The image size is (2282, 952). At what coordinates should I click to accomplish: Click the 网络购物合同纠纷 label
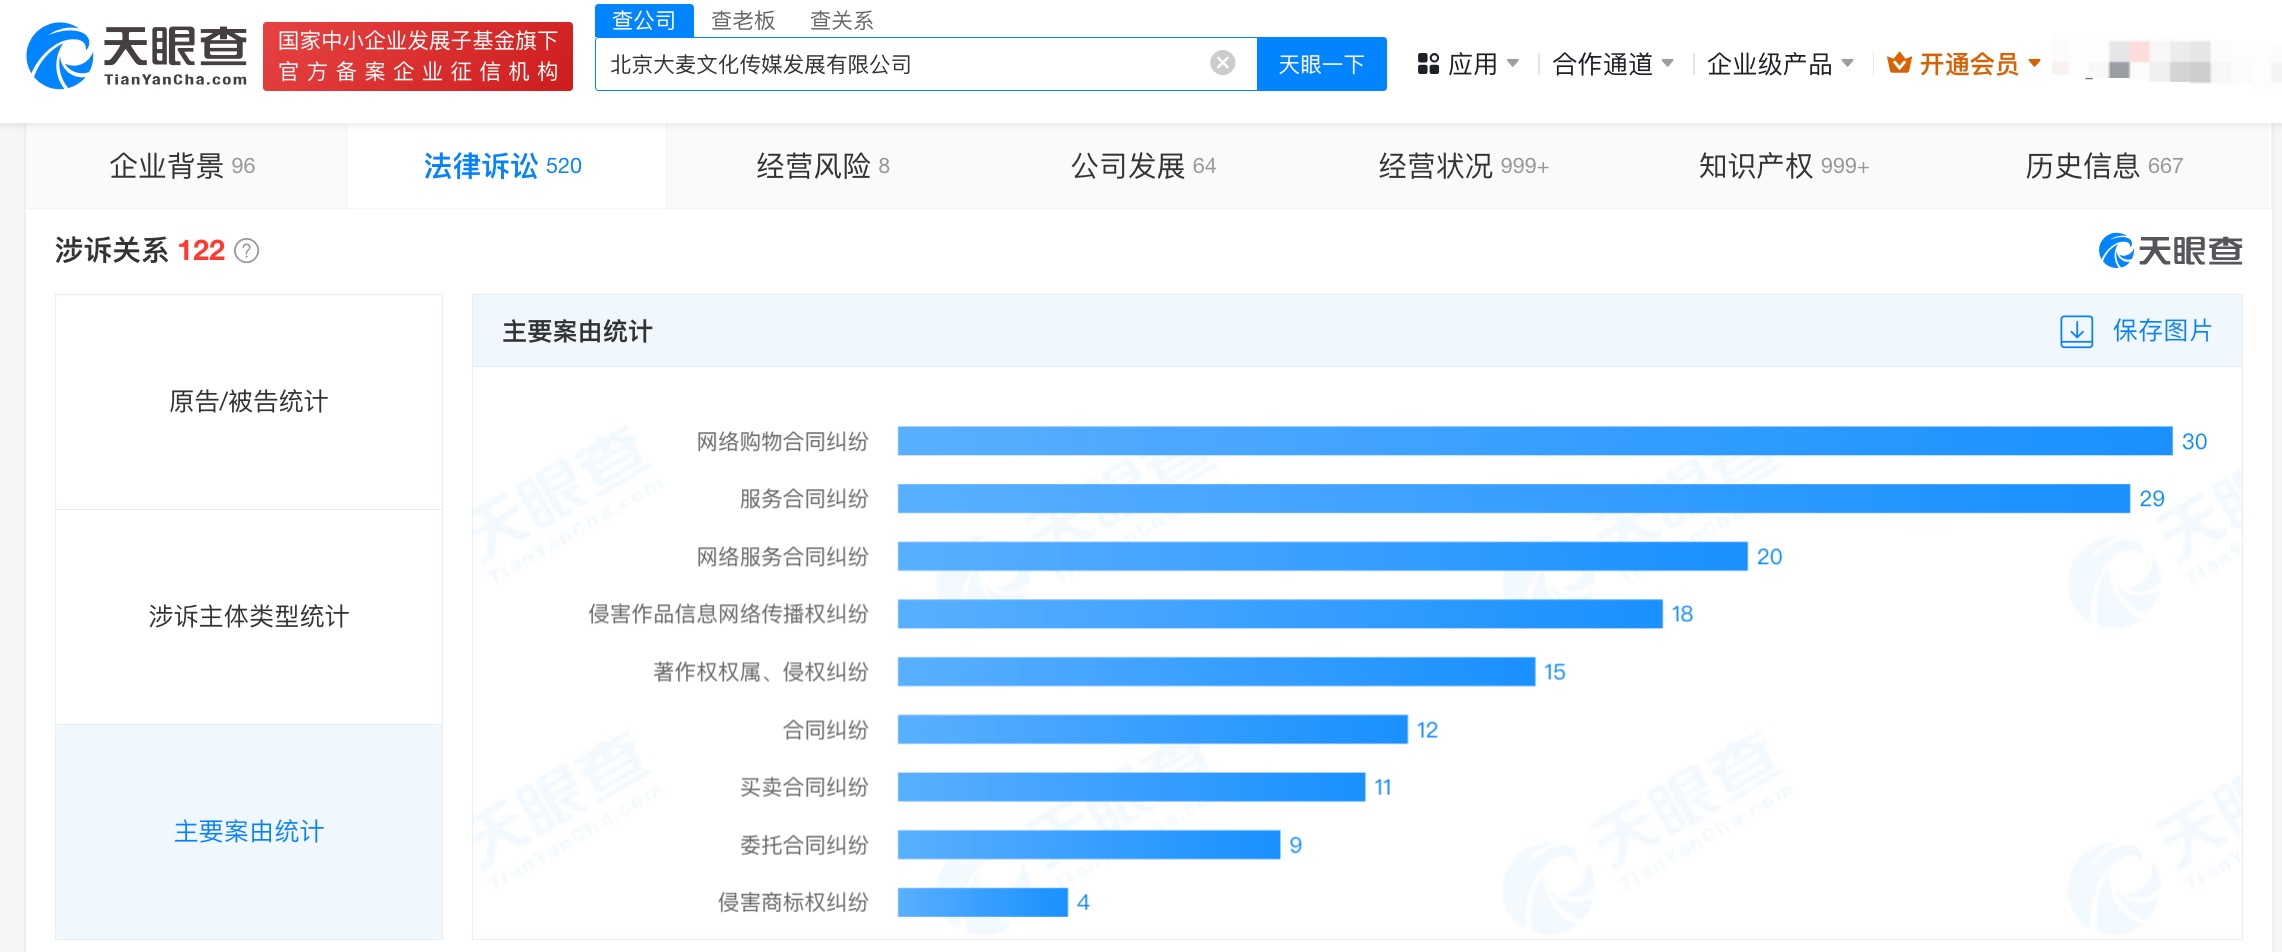point(782,441)
